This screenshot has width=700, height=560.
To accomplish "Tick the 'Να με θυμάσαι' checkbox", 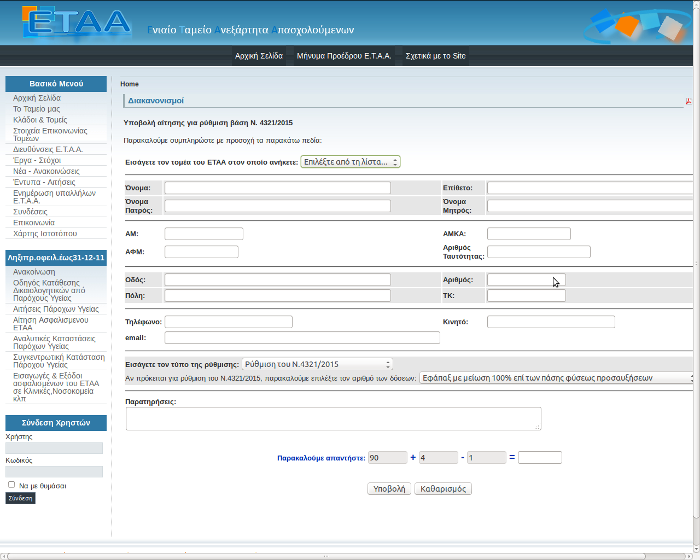I will click(12, 485).
